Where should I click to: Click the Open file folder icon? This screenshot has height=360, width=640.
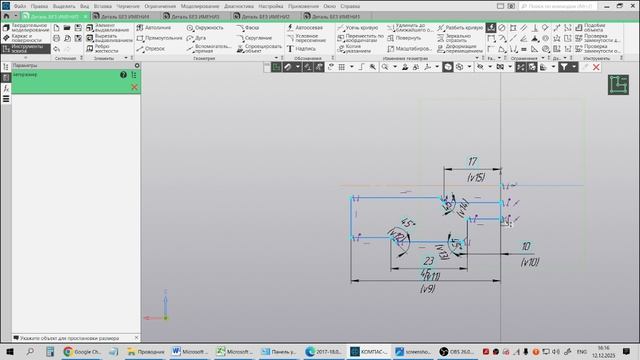67,28
